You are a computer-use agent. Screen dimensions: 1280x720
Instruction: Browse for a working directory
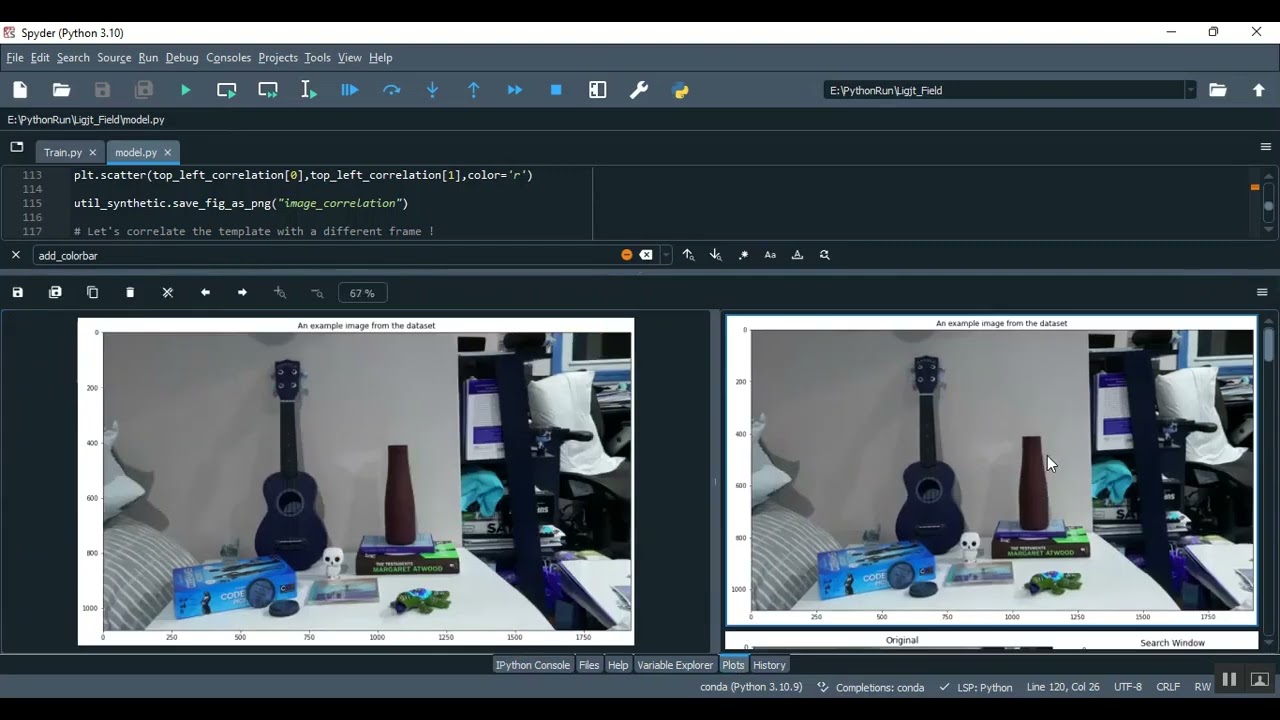pos(1217,90)
